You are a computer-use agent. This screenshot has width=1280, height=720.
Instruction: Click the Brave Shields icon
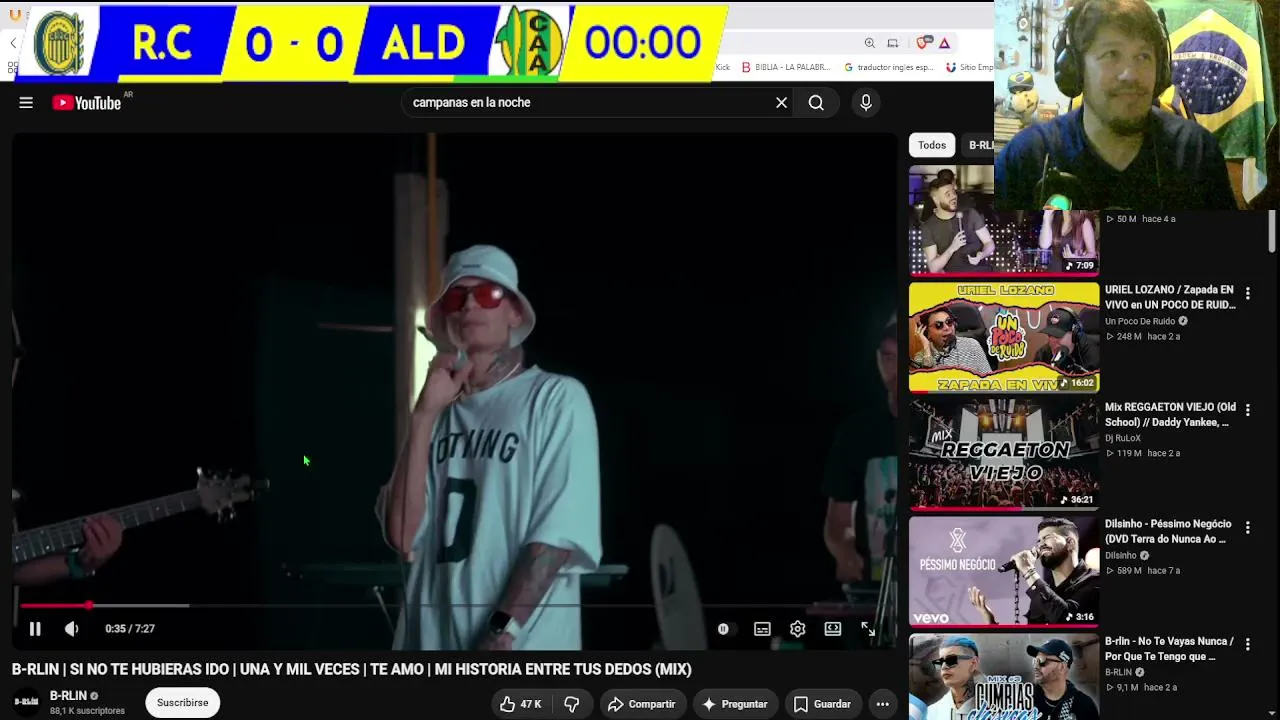click(x=925, y=43)
